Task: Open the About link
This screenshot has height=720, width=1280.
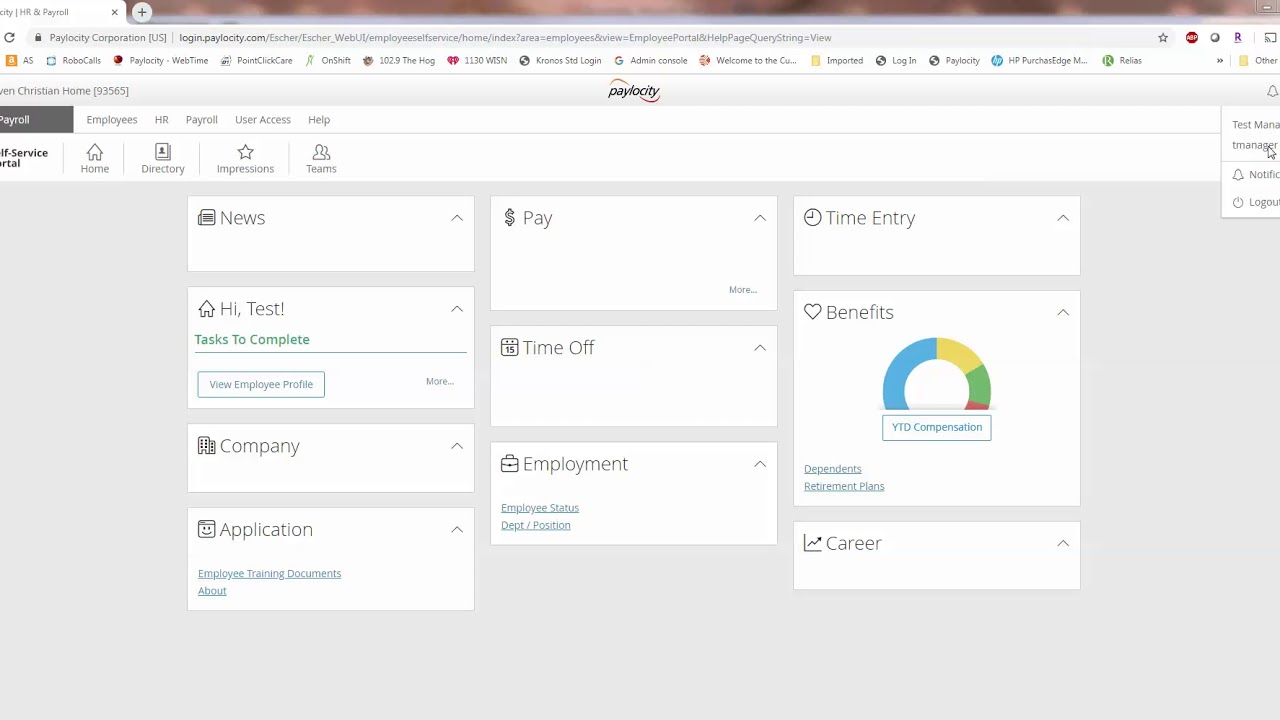Action: (212, 591)
